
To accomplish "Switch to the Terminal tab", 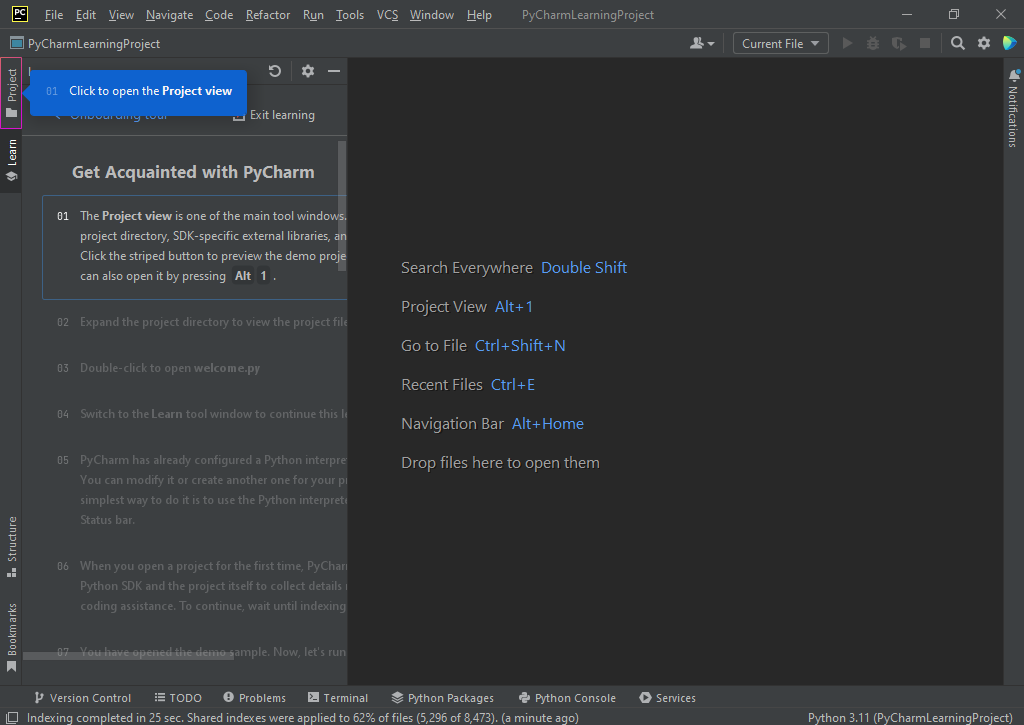I will (x=338, y=698).
